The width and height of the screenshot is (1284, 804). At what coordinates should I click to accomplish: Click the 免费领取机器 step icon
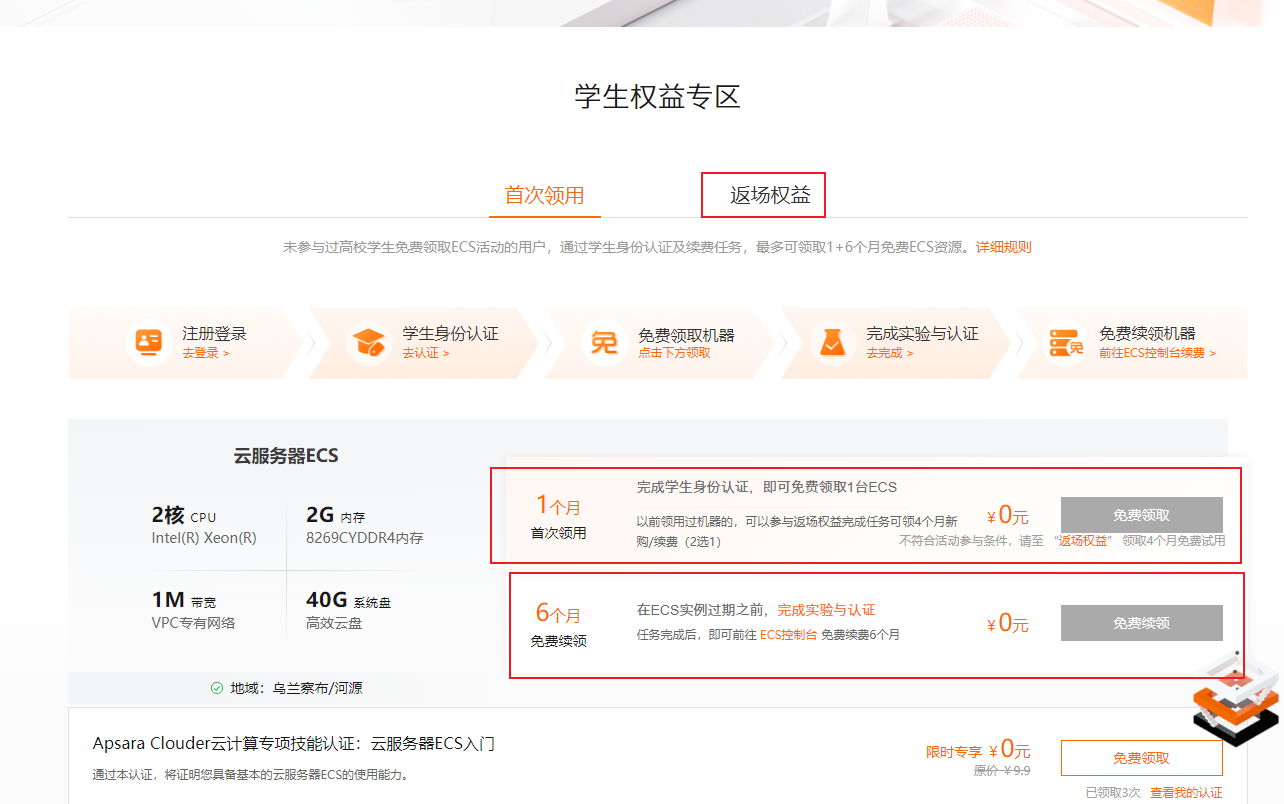point(603,343)
